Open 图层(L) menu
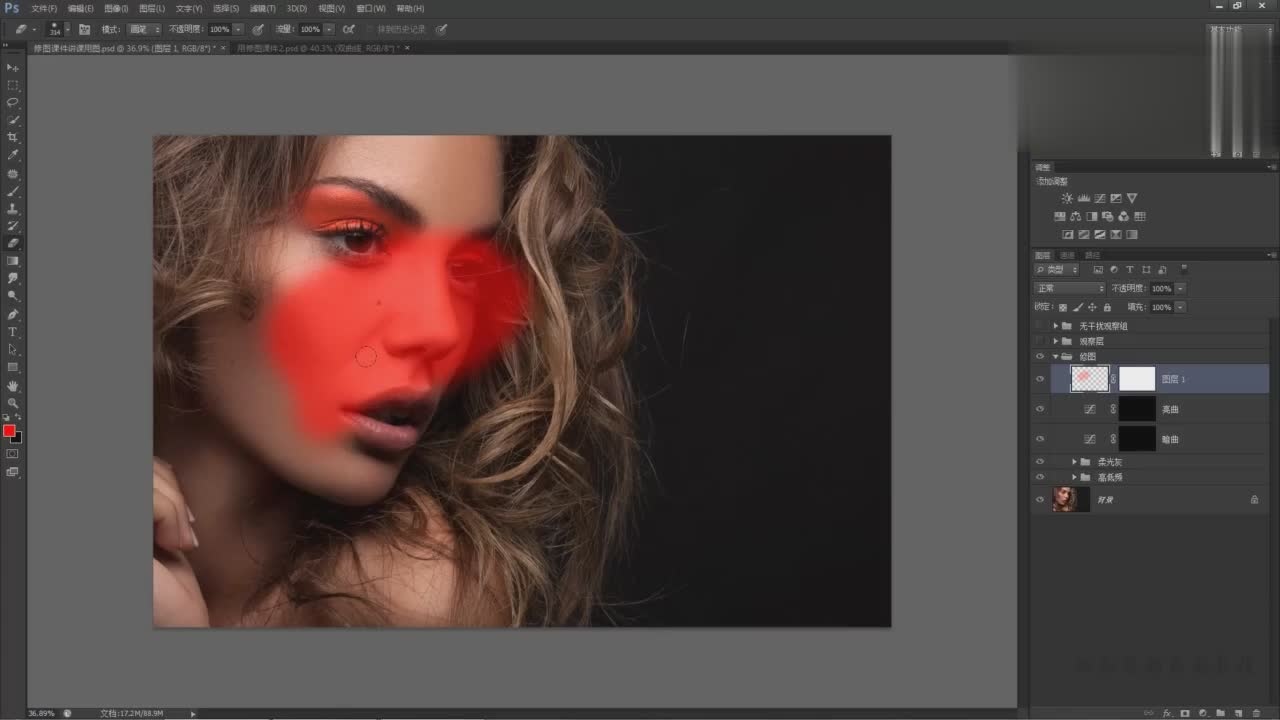Screen dimensions: 1280x720 153,8
